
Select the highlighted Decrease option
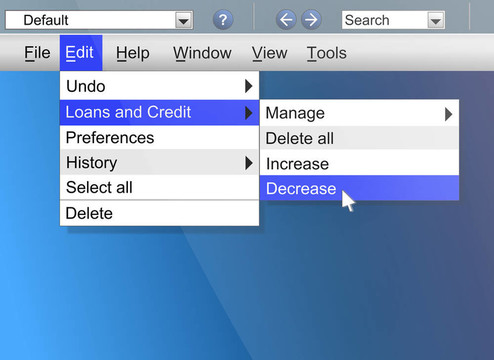click(x=359, y=188)
